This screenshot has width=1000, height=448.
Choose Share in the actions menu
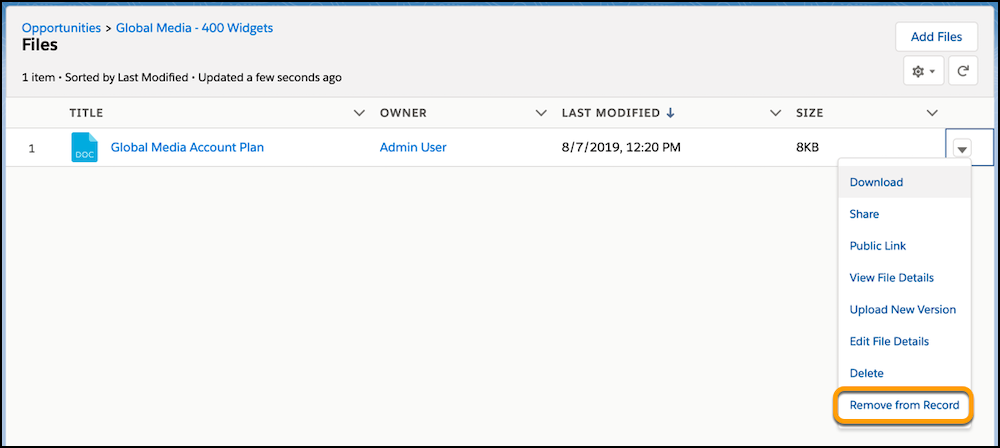coord(864,214)
